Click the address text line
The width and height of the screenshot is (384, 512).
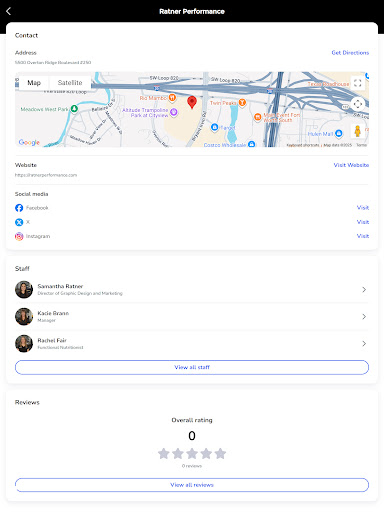[x=53, y=62]
